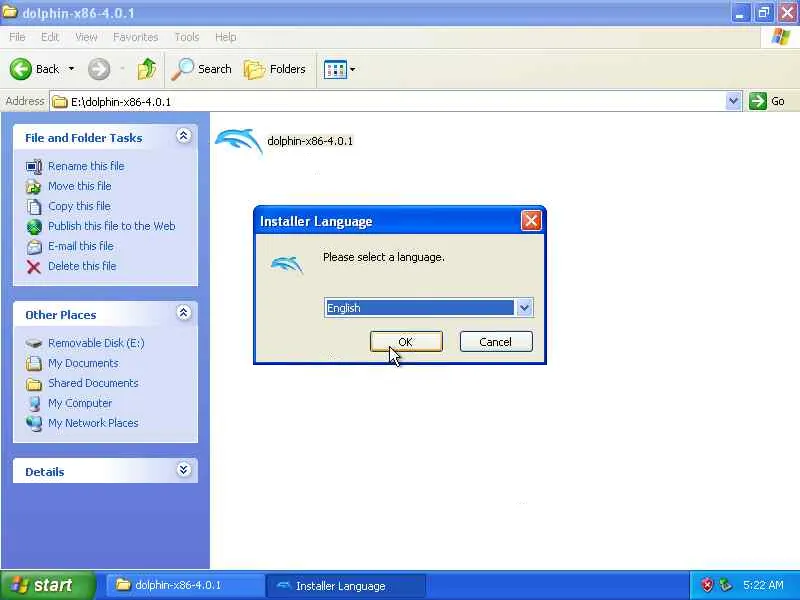Open the Favorites menu
This screenshot has width=800, height=600.
click(135, 37)
